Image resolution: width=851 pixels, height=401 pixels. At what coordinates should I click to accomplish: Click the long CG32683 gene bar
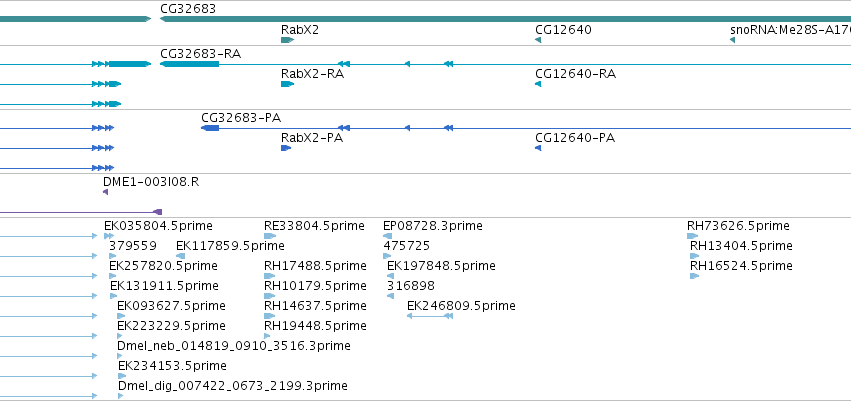[505, 19]
